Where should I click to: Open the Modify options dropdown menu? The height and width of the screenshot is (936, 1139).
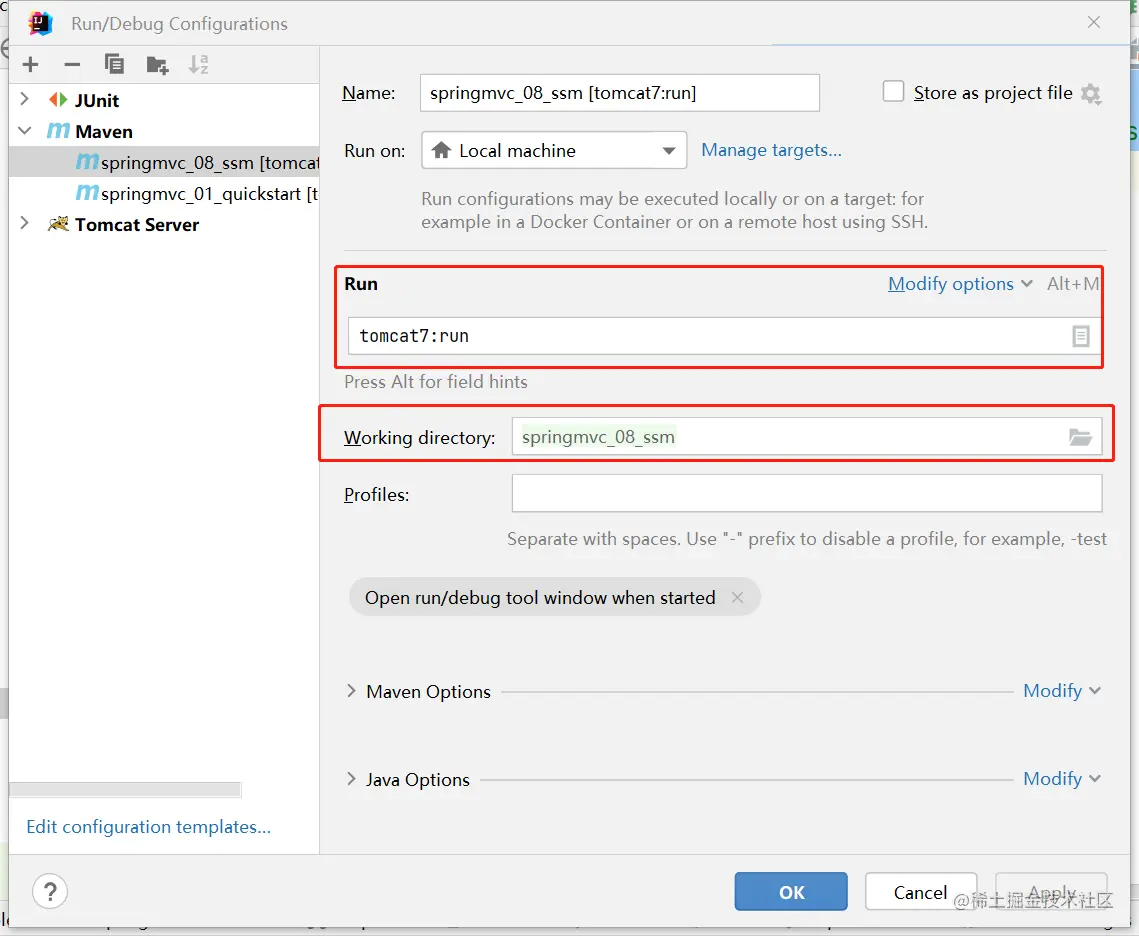pos(960,284)
